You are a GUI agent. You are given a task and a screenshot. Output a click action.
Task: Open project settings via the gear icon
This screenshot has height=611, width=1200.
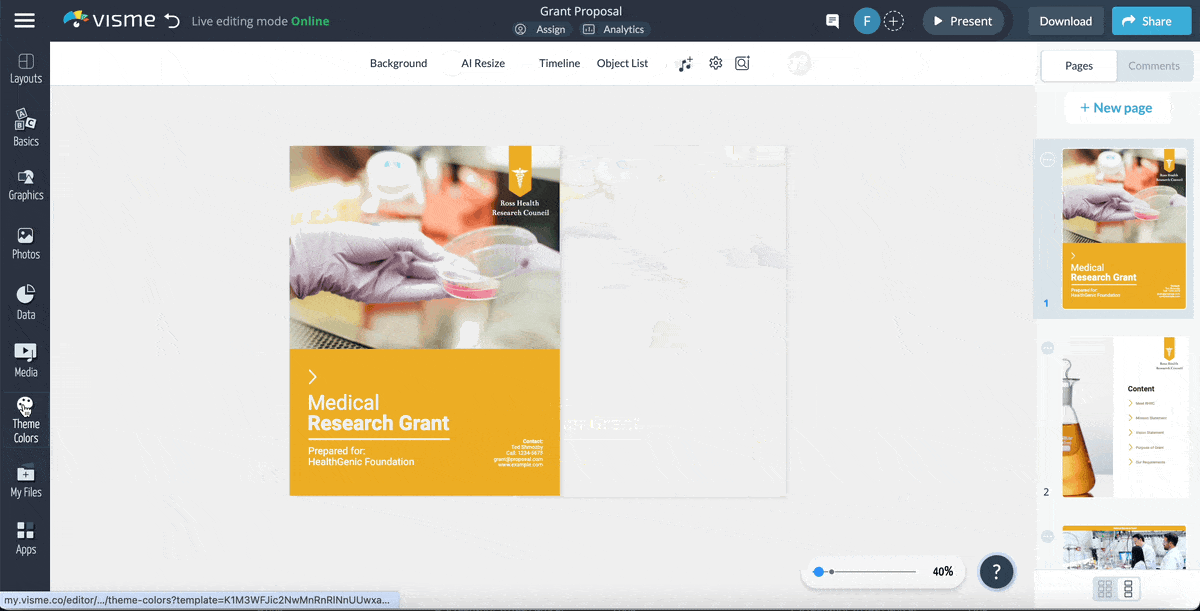tap(715, 62)
